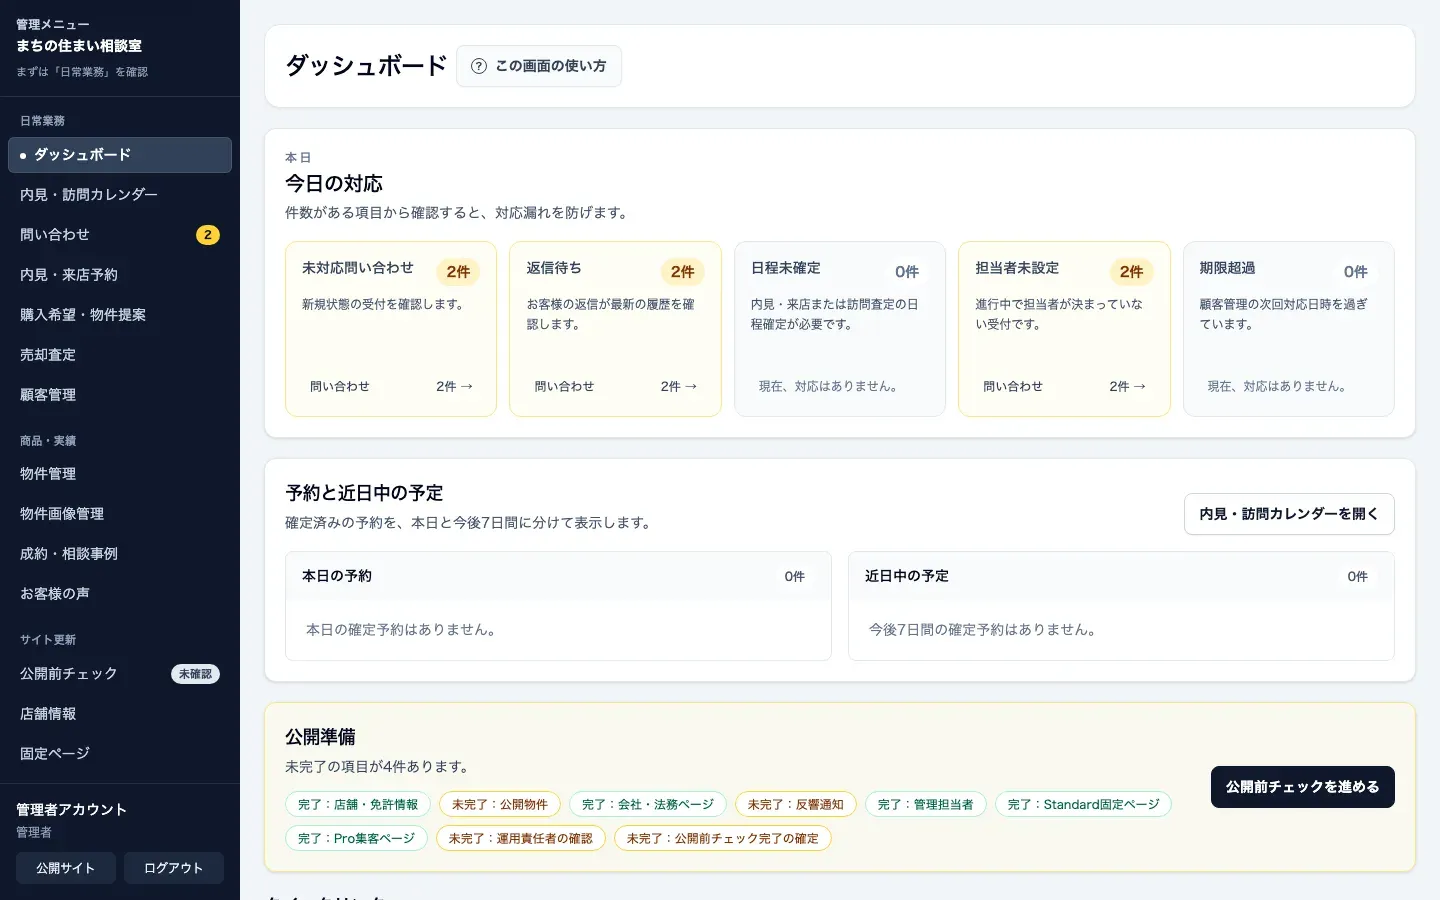Open 固定ページ menu item
The width and height of the screenshot is (1440, 900).
pyautogui.click(x=120, y=754)
